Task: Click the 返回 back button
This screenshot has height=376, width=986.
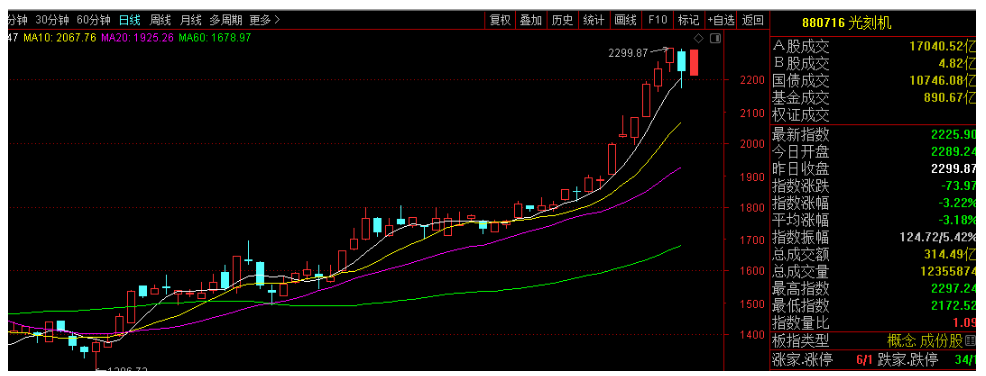Action: 753,20
